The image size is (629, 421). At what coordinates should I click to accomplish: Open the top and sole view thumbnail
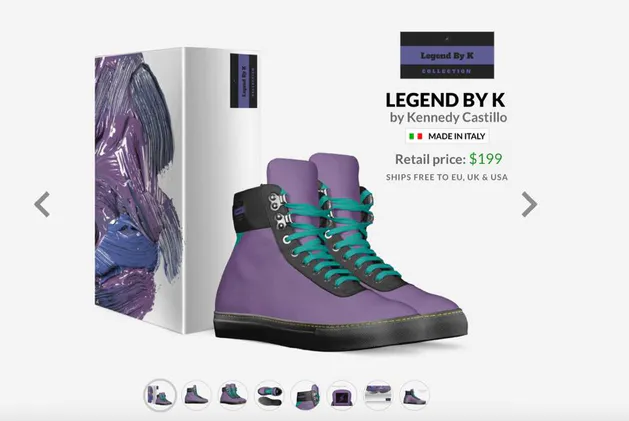(269, 395)
